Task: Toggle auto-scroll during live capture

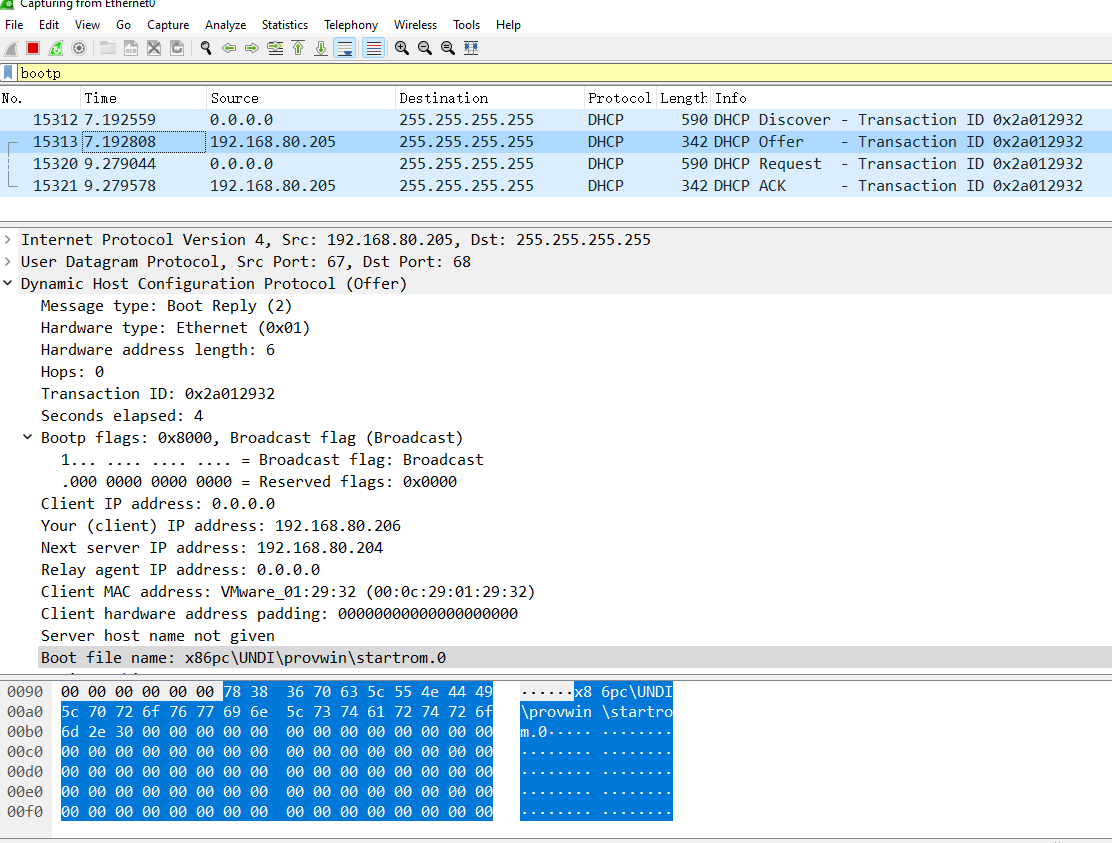Action: tap(344, 48)
